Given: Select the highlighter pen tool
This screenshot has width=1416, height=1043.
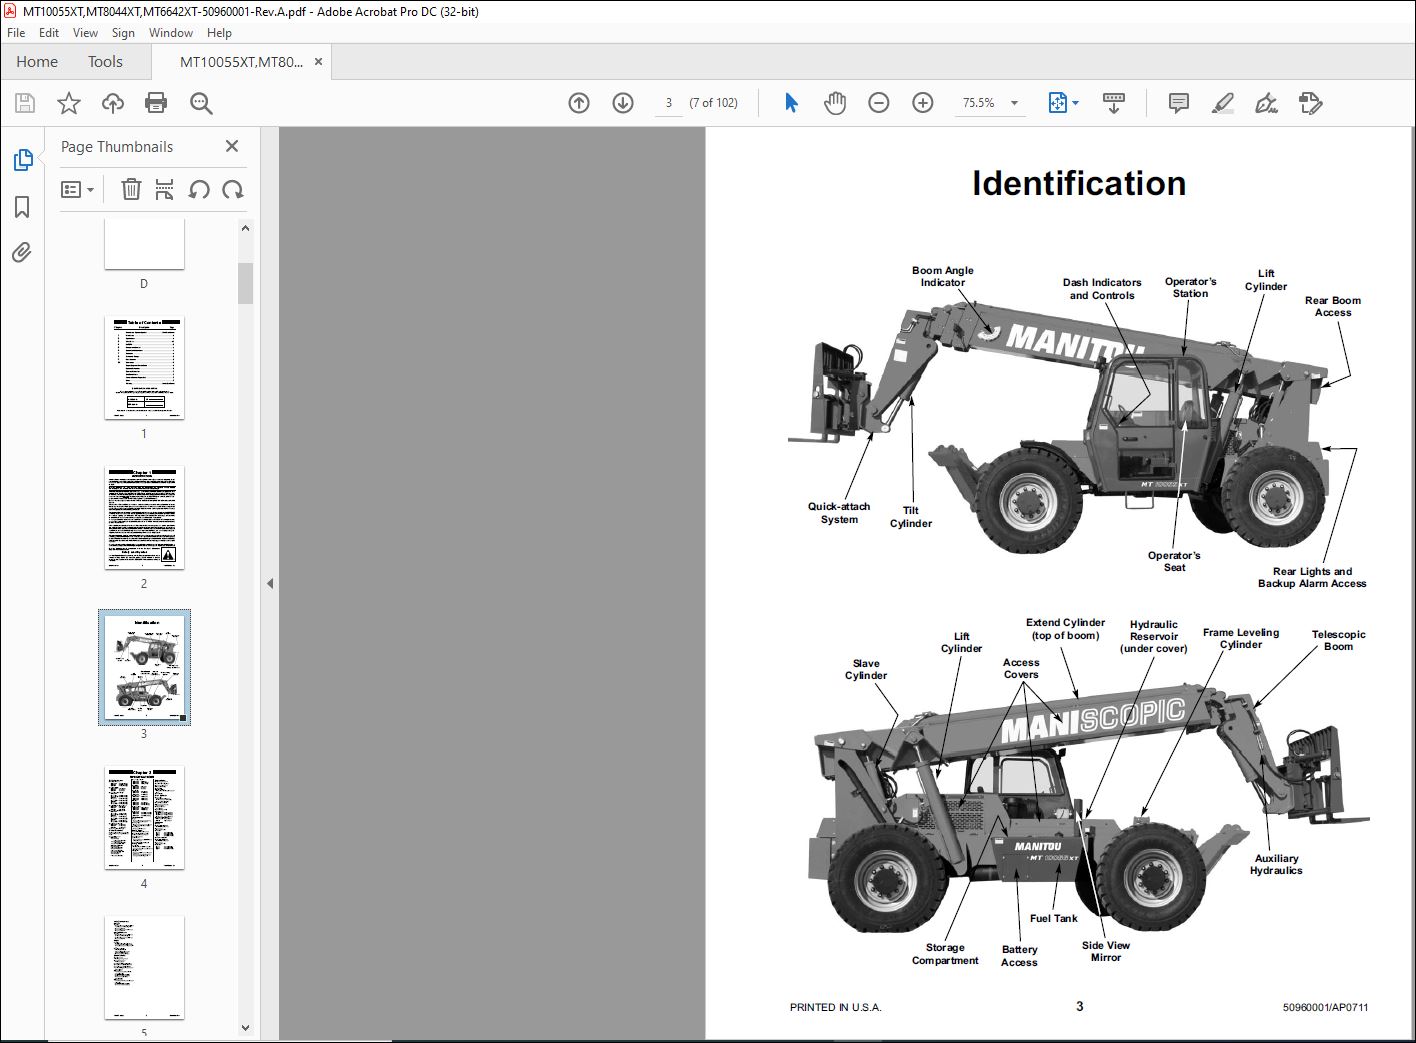Looking at the screenshot, I should click(1222, 103).
